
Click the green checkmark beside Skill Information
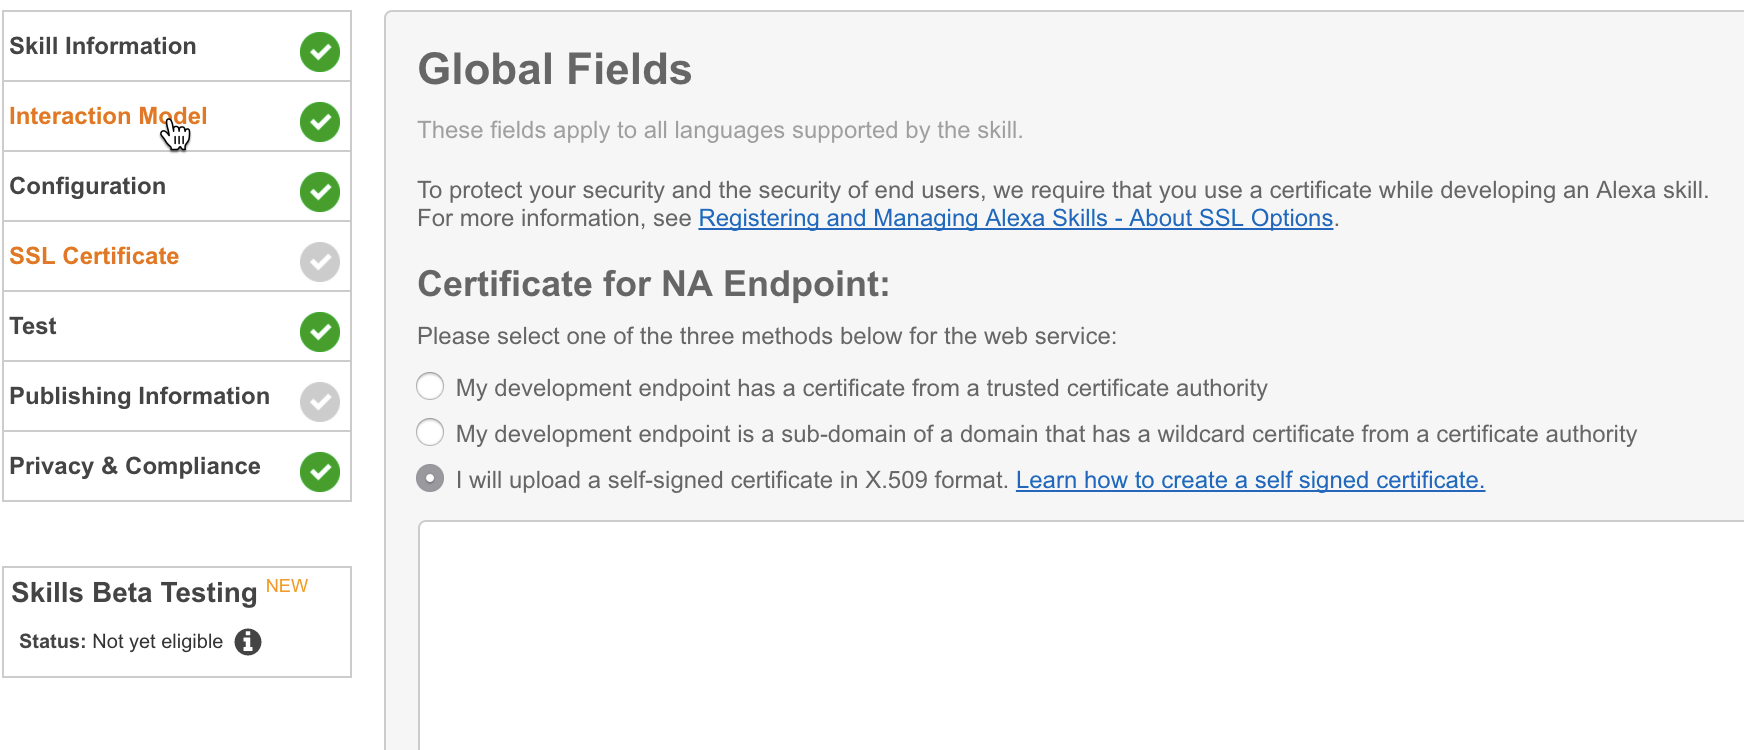pyautogui.click(x=320, y=51)
